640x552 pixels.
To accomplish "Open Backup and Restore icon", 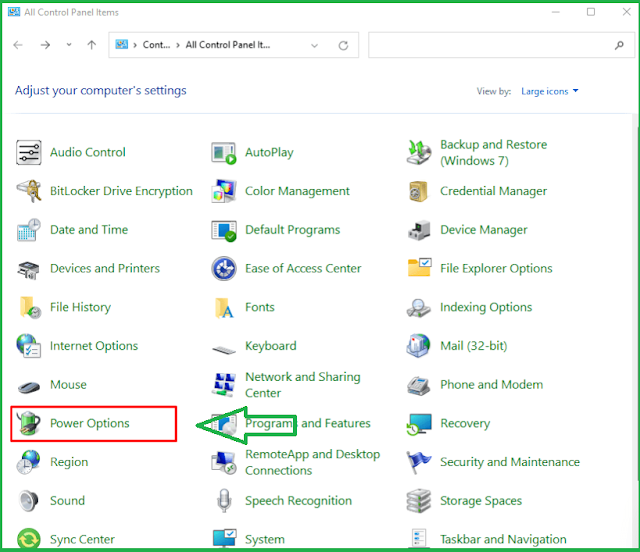I will (419, 152).
